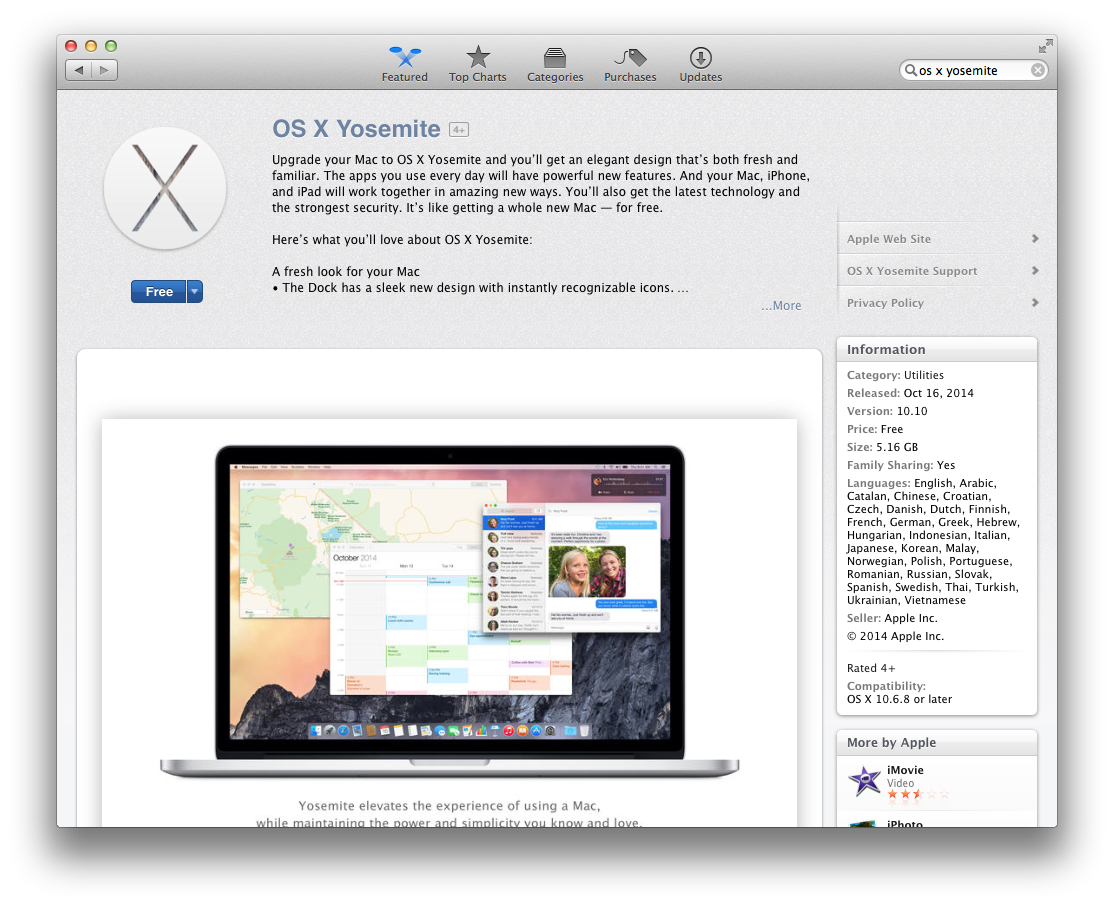Click the 'Seller: Apple Inc.' text
The image size is (1114, 906).
click(x=892, y=618)
